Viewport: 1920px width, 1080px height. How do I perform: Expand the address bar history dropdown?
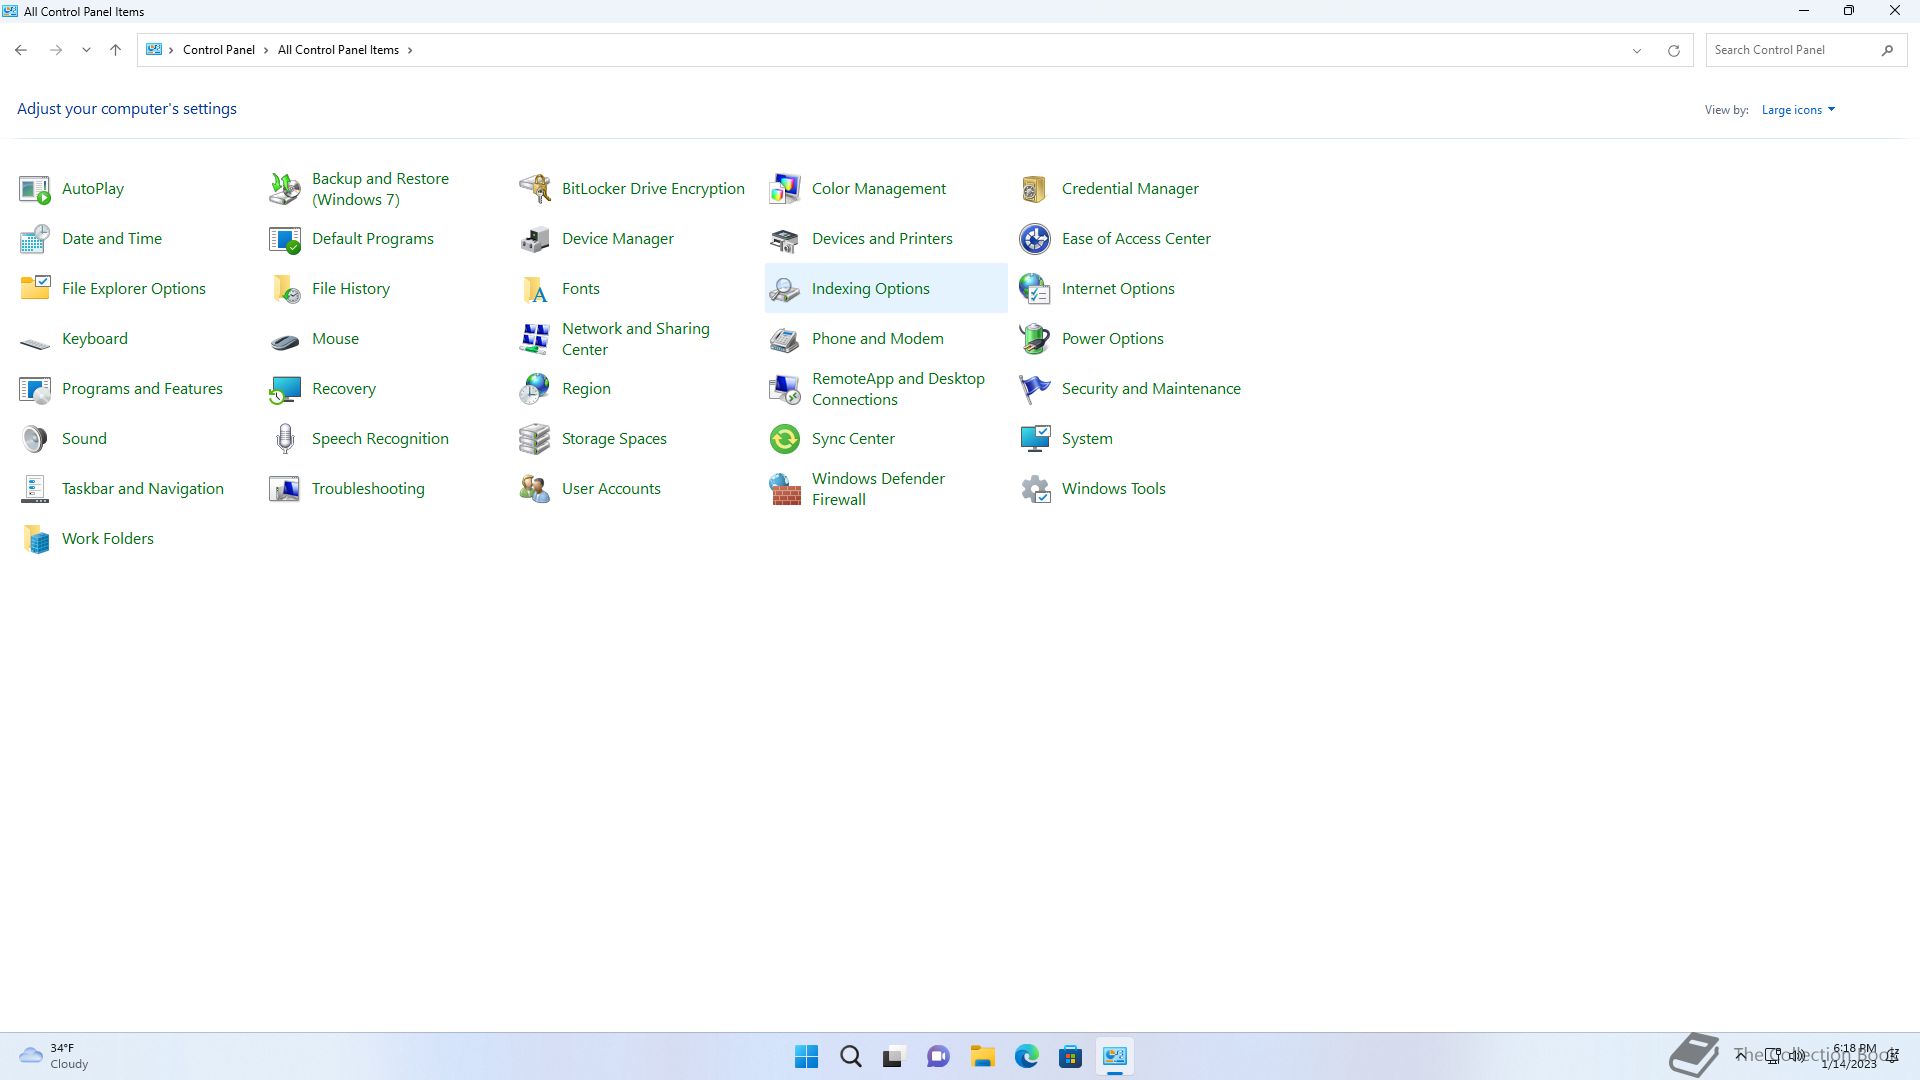tap(1637, 51)
